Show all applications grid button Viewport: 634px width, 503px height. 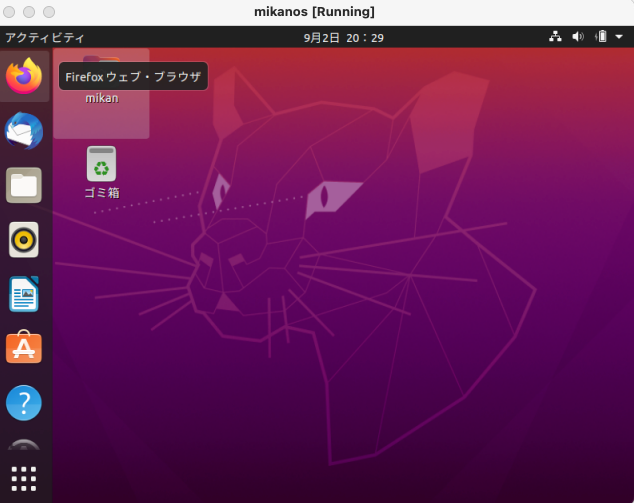(24, 479)
